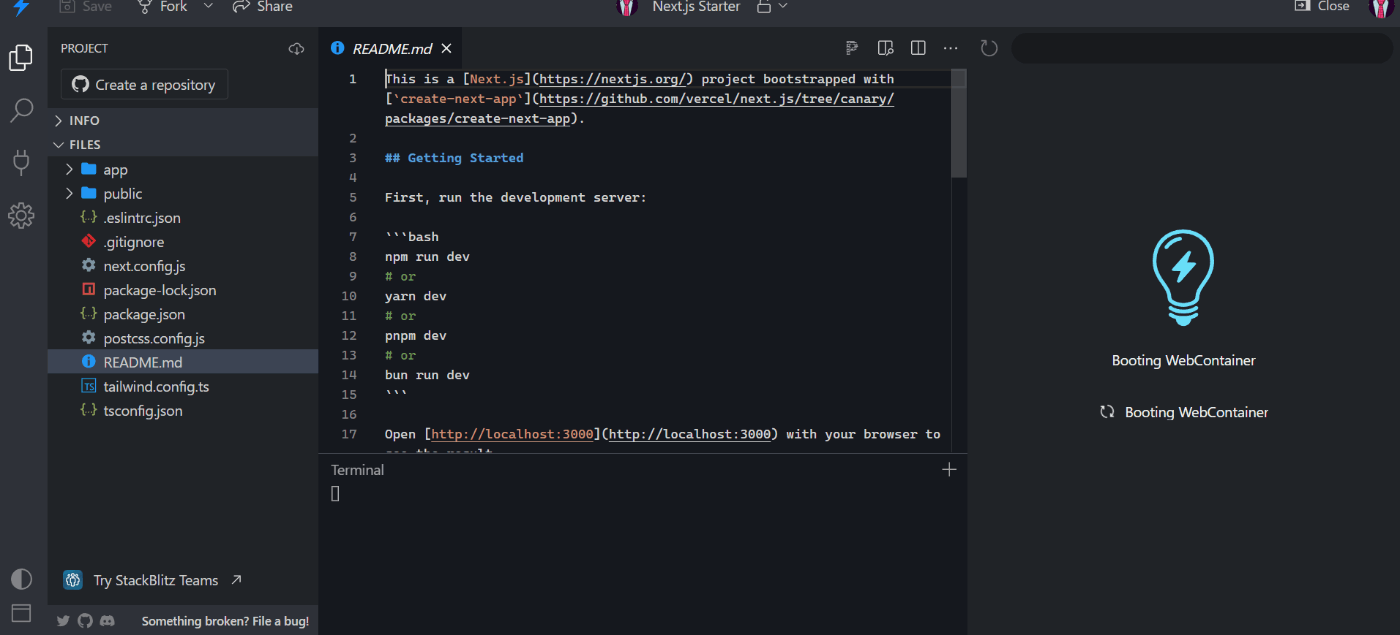The image size is (1400, 635).
Task: Click the user avatar at top right
Action: click(1380, 7)
